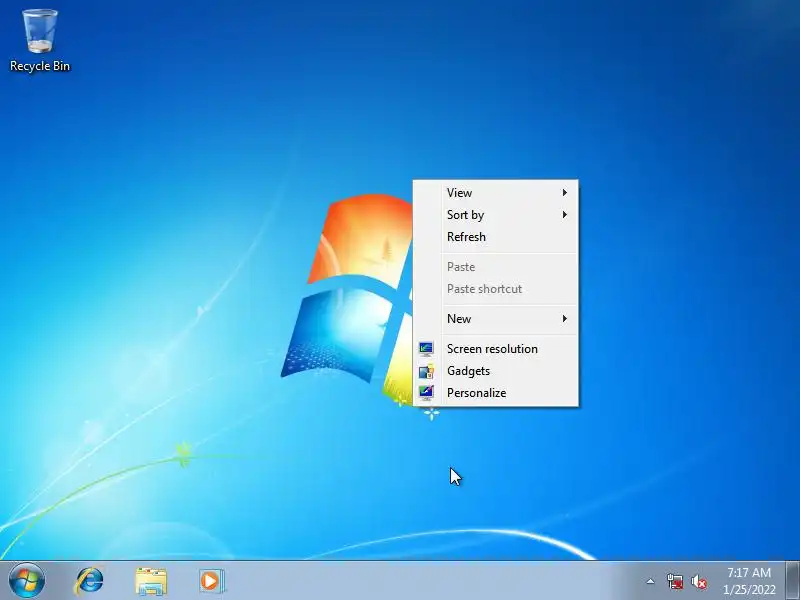Launch Windows Media Player from the taskbar

tap(211, 581)
